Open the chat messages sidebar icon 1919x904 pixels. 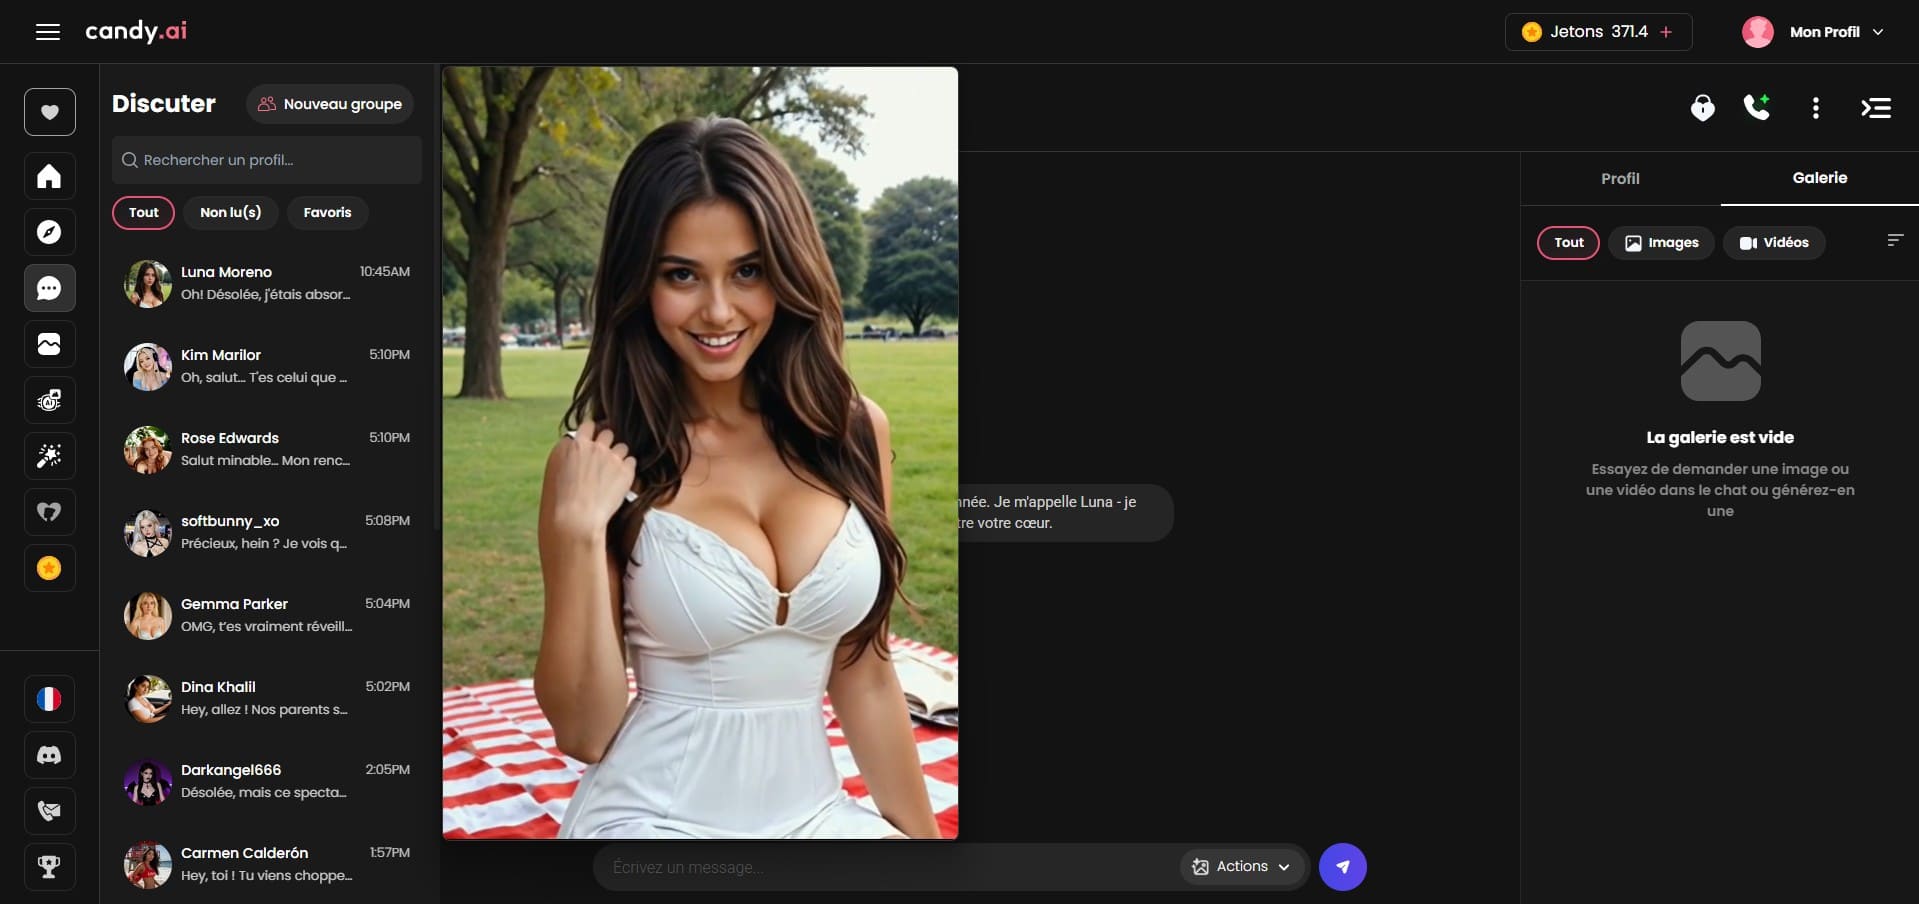[x=48, y=288]
